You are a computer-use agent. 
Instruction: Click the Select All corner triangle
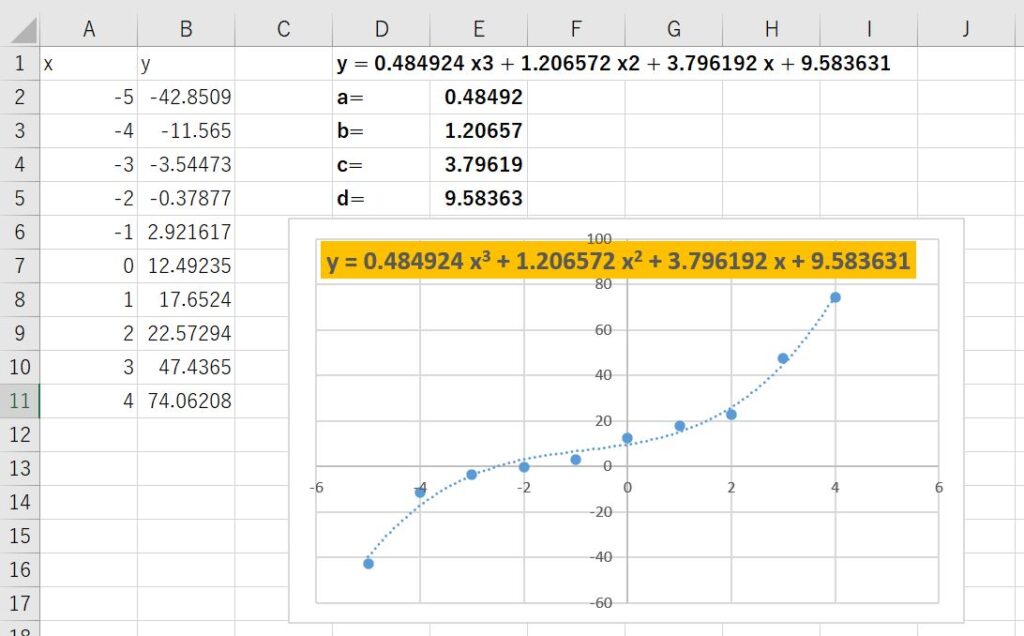coord(24,30)
